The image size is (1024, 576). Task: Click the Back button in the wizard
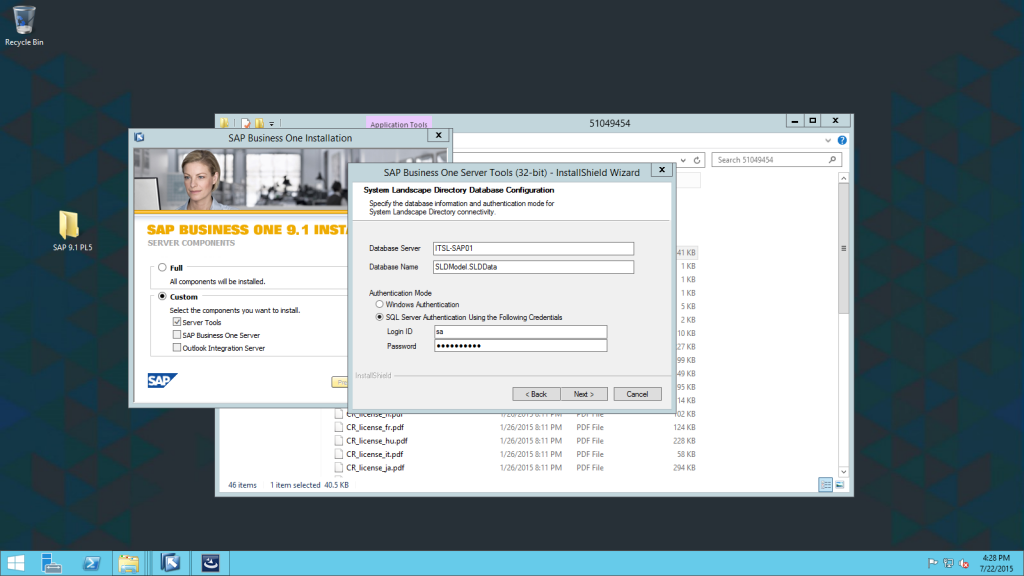tap(536, 394)
